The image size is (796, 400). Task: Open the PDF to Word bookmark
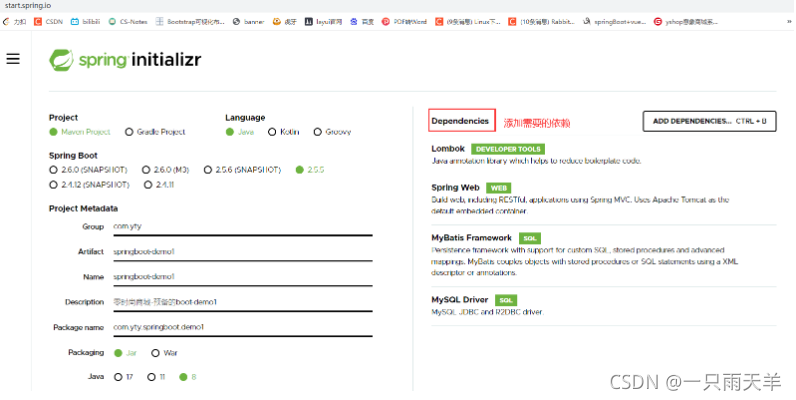click(404, 22)
